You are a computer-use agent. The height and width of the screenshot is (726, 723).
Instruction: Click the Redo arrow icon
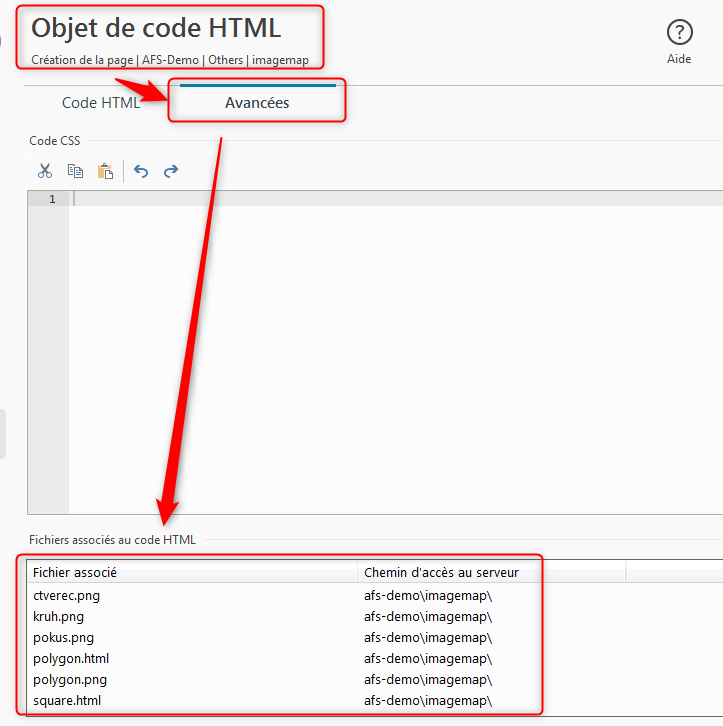click(x=171, y=171)
